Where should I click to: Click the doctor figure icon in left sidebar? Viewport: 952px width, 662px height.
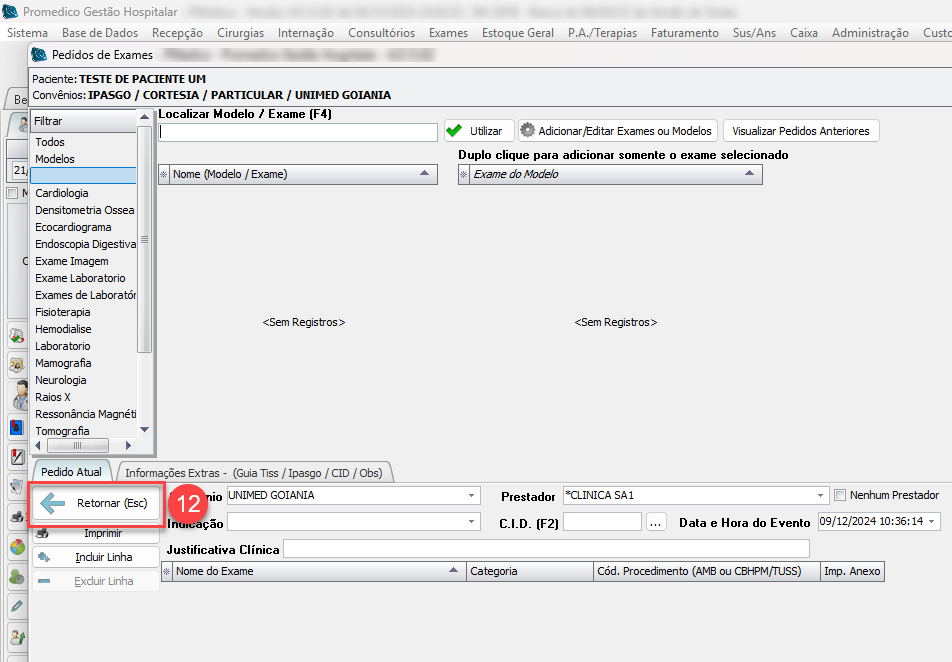pos(19,396)
